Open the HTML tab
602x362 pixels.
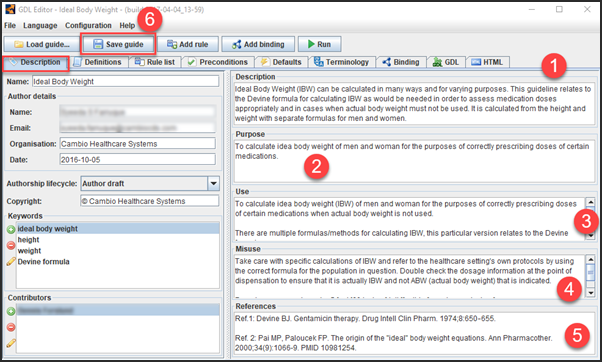point(488,62)
